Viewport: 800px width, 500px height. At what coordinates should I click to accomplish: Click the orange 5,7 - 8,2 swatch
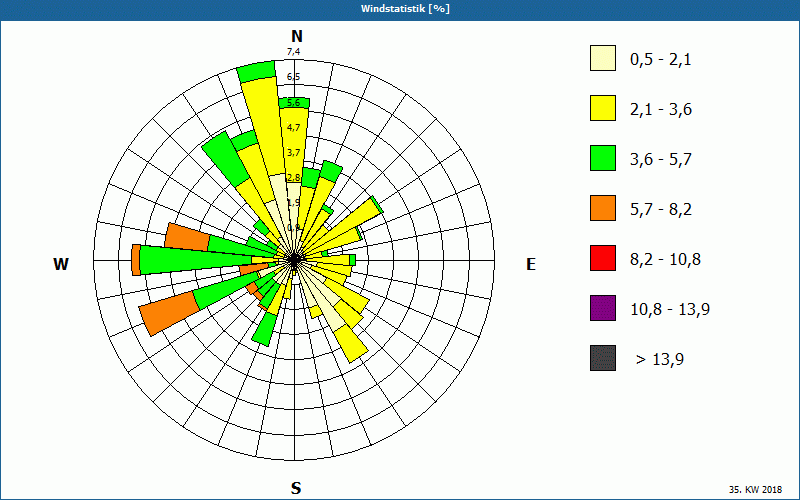pyautogui.click(x=603, y=208)
